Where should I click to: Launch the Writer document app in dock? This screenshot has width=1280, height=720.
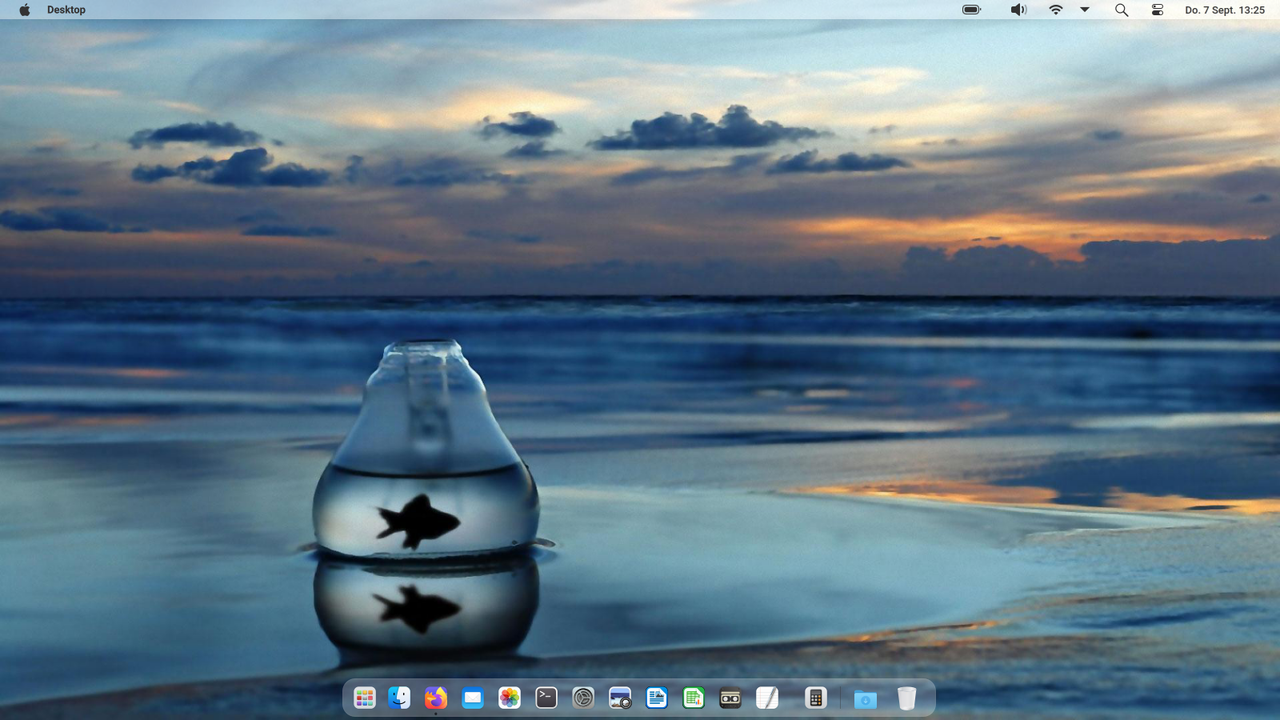pos(656,698)
